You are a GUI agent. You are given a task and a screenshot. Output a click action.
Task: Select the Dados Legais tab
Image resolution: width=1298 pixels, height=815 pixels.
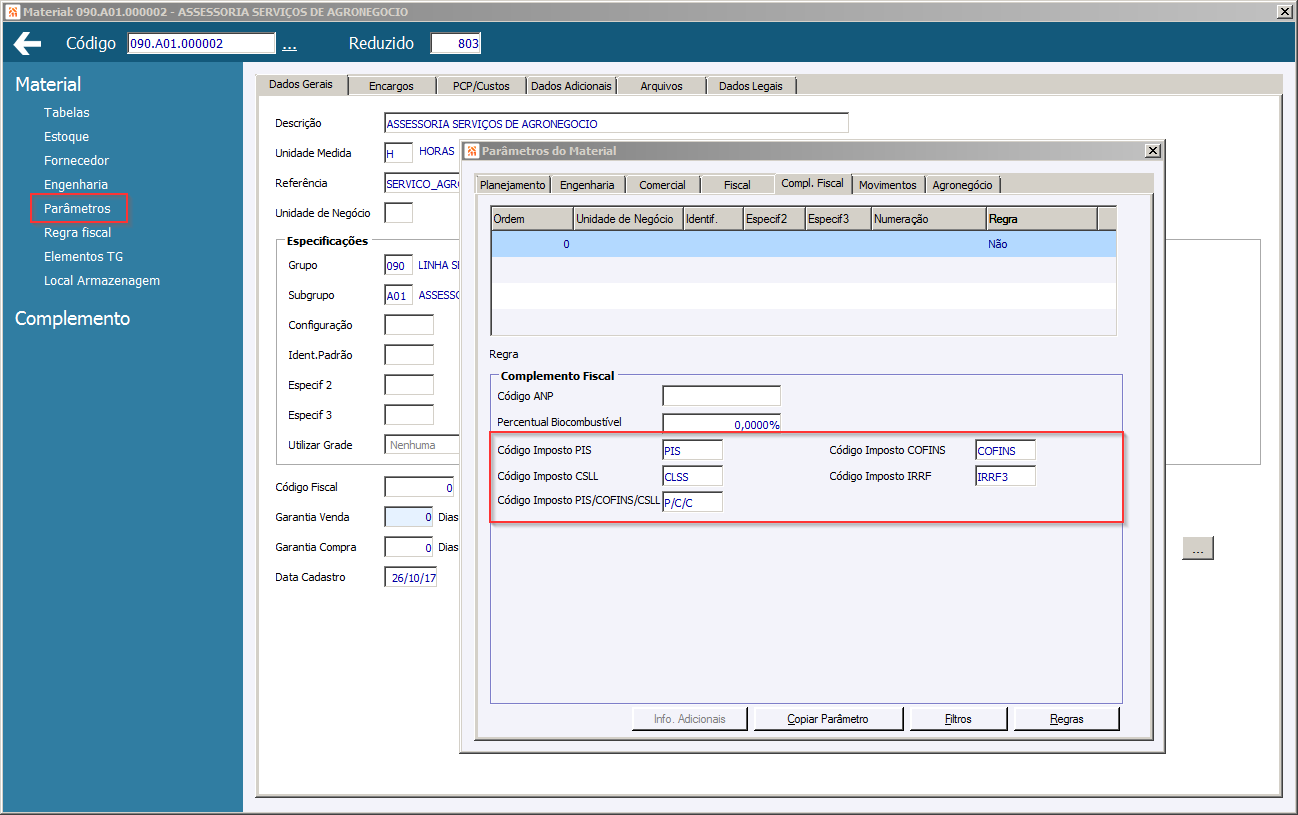[750, 86]
